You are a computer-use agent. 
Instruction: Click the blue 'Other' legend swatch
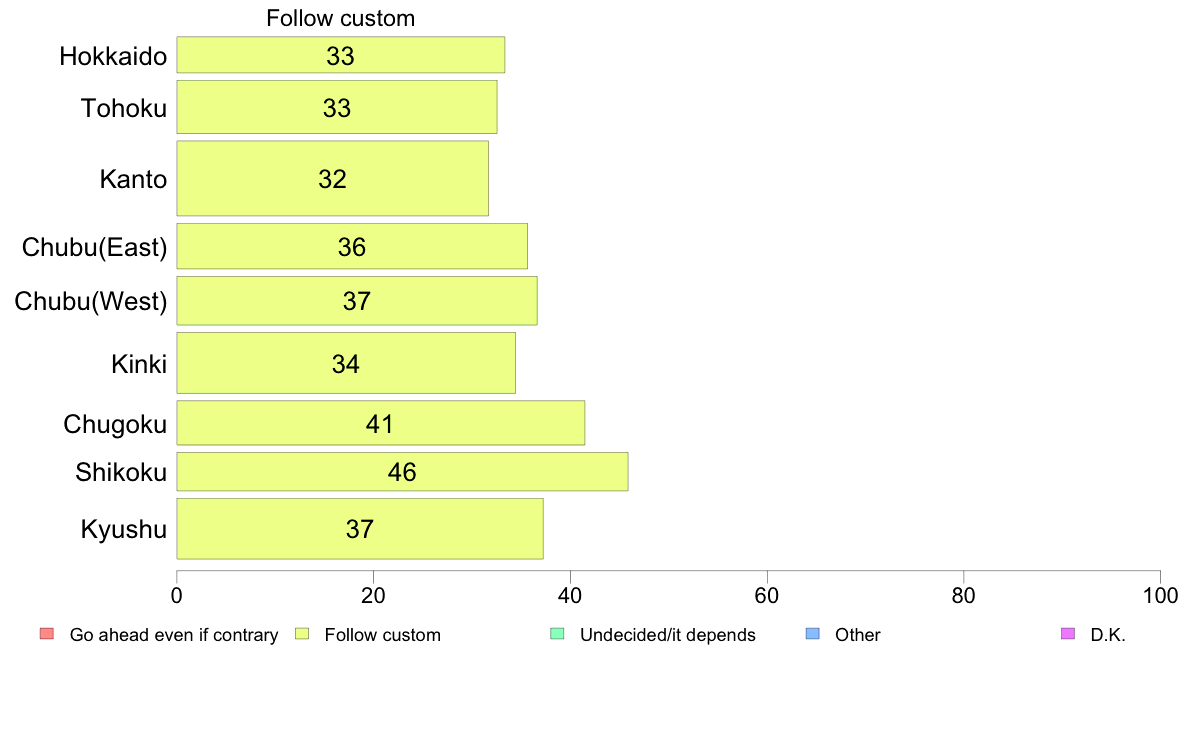pyautogui.click(x=813, y=634)
